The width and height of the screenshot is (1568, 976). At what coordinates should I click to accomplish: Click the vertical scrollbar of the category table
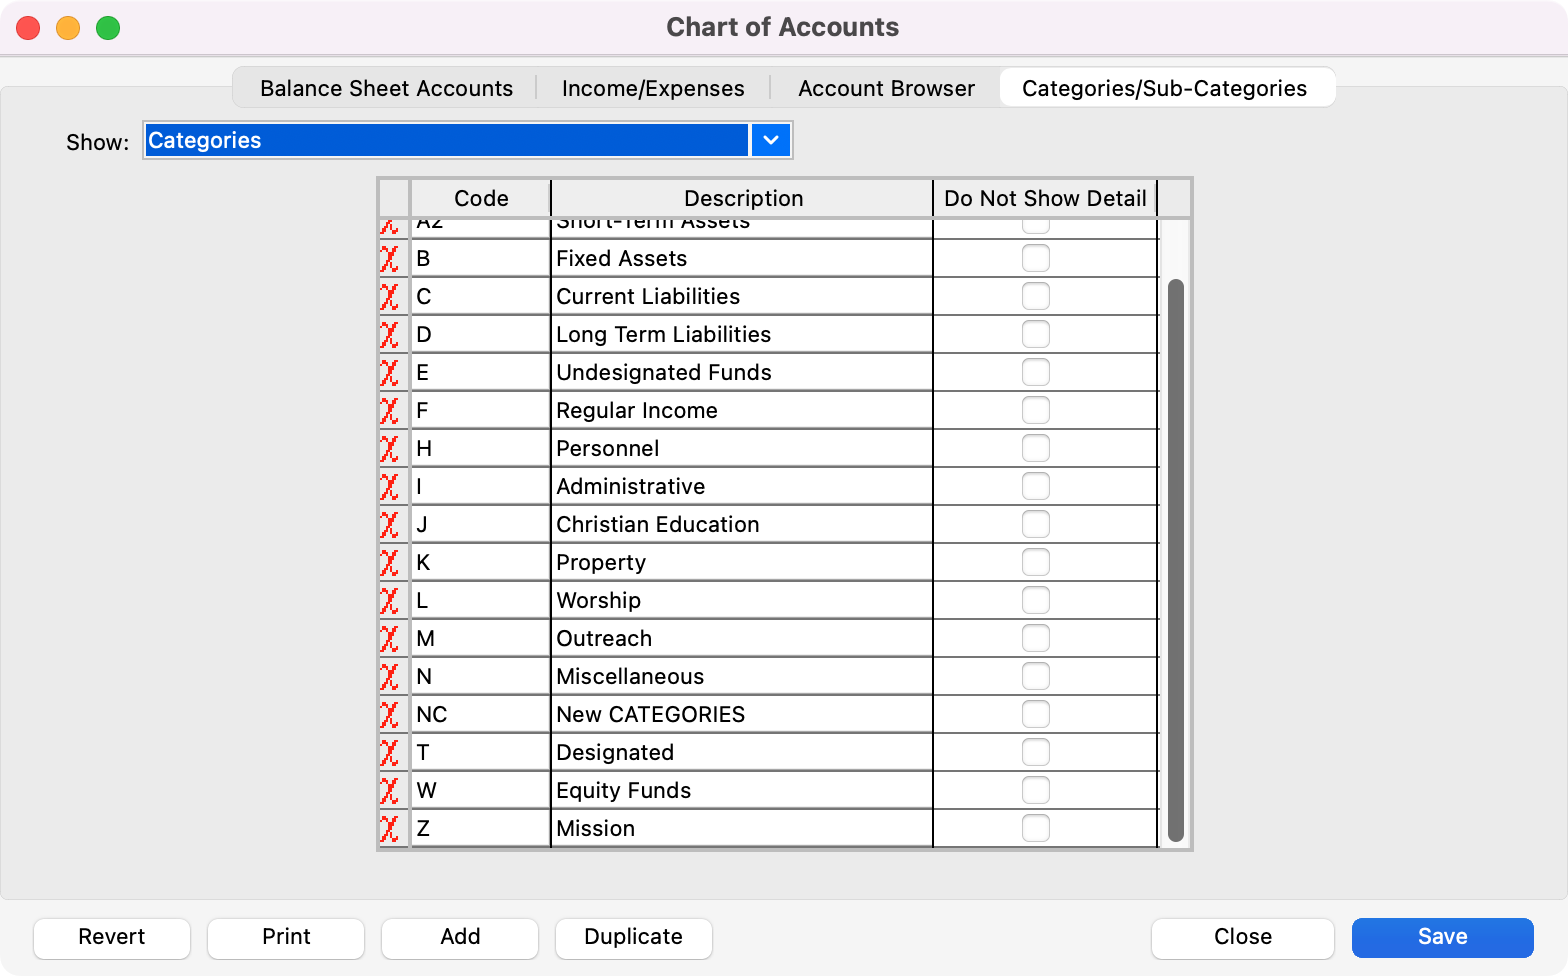[1175, 560]
